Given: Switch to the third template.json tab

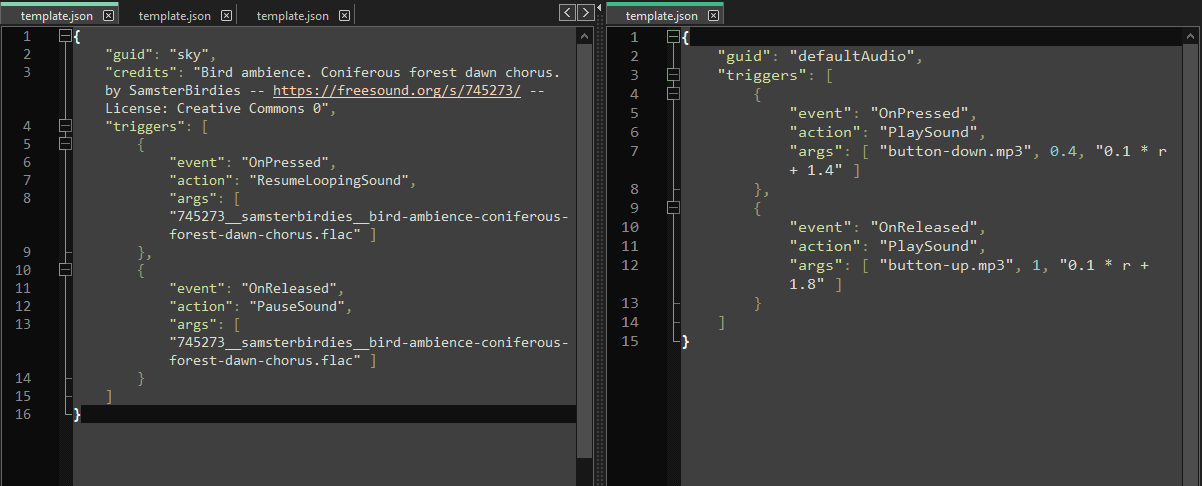Looking at the screenshot, I should [x=292, y=16].
